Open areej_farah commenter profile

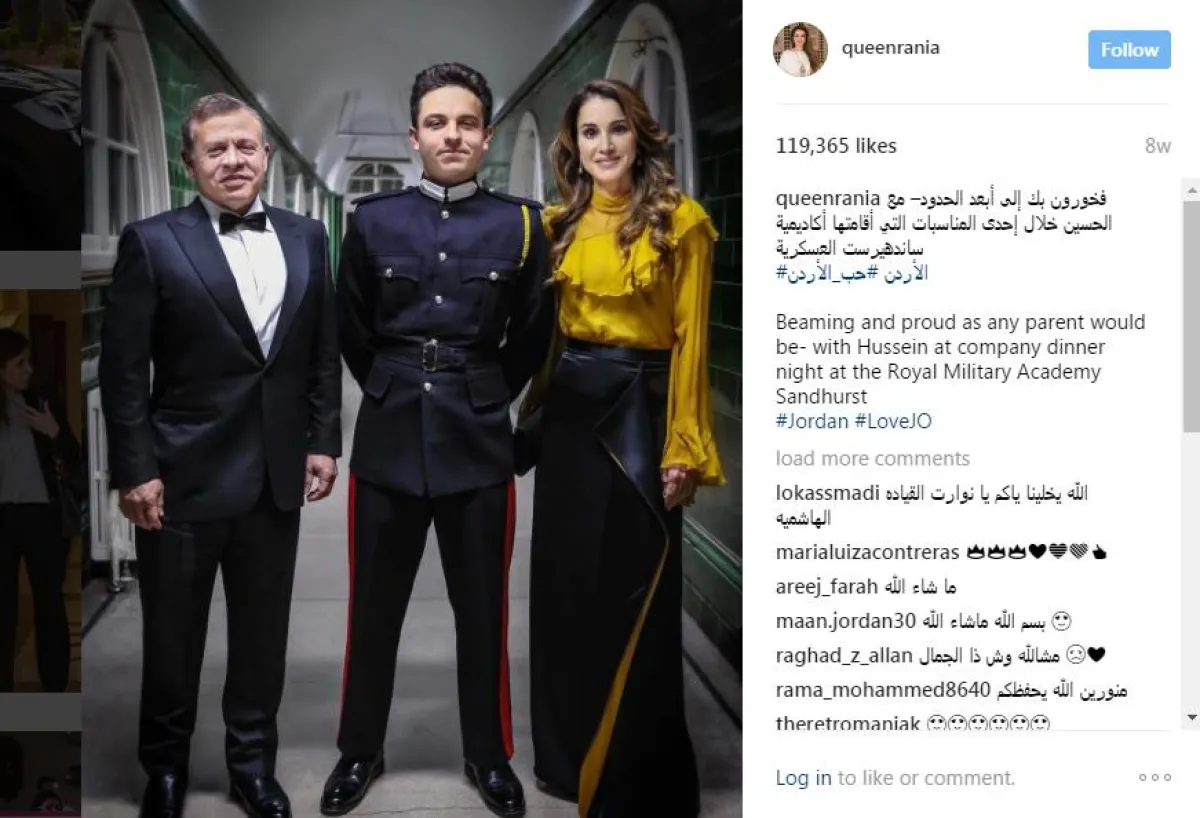coord(827,586)
